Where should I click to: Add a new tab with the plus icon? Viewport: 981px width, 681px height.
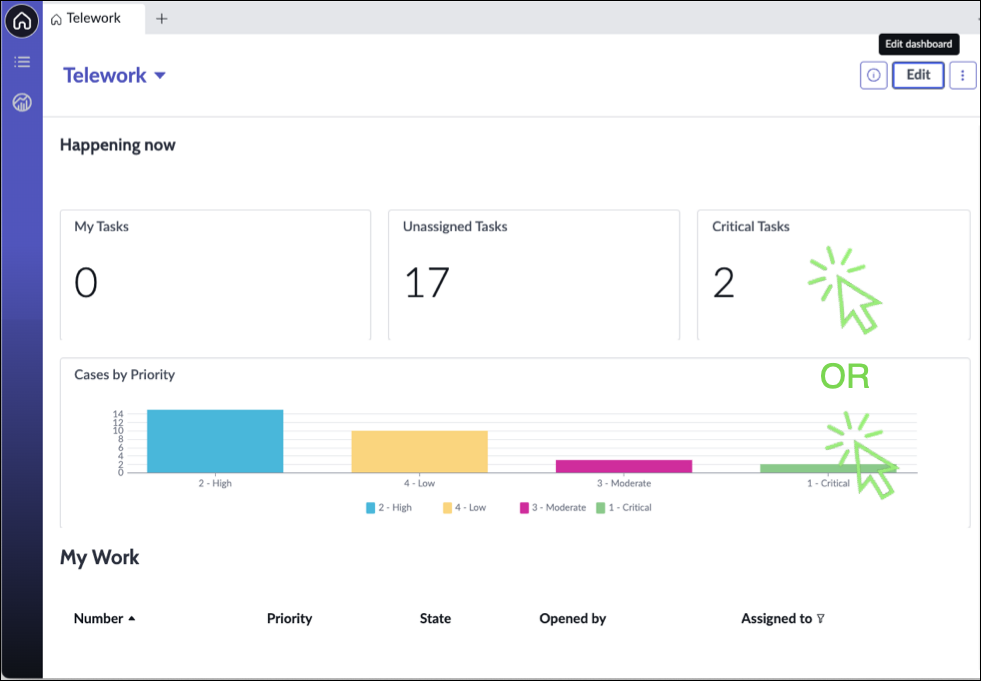[x=162, y=18]
